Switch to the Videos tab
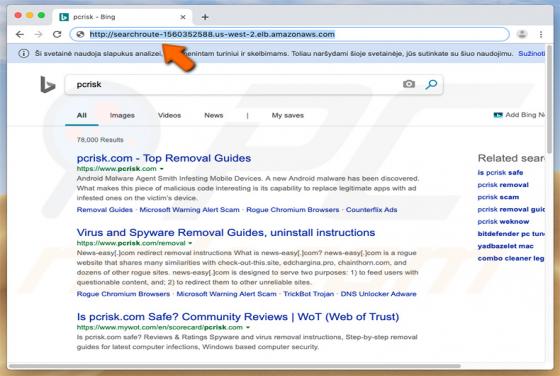Screen dimensions: 560x376 pos(169,115)
